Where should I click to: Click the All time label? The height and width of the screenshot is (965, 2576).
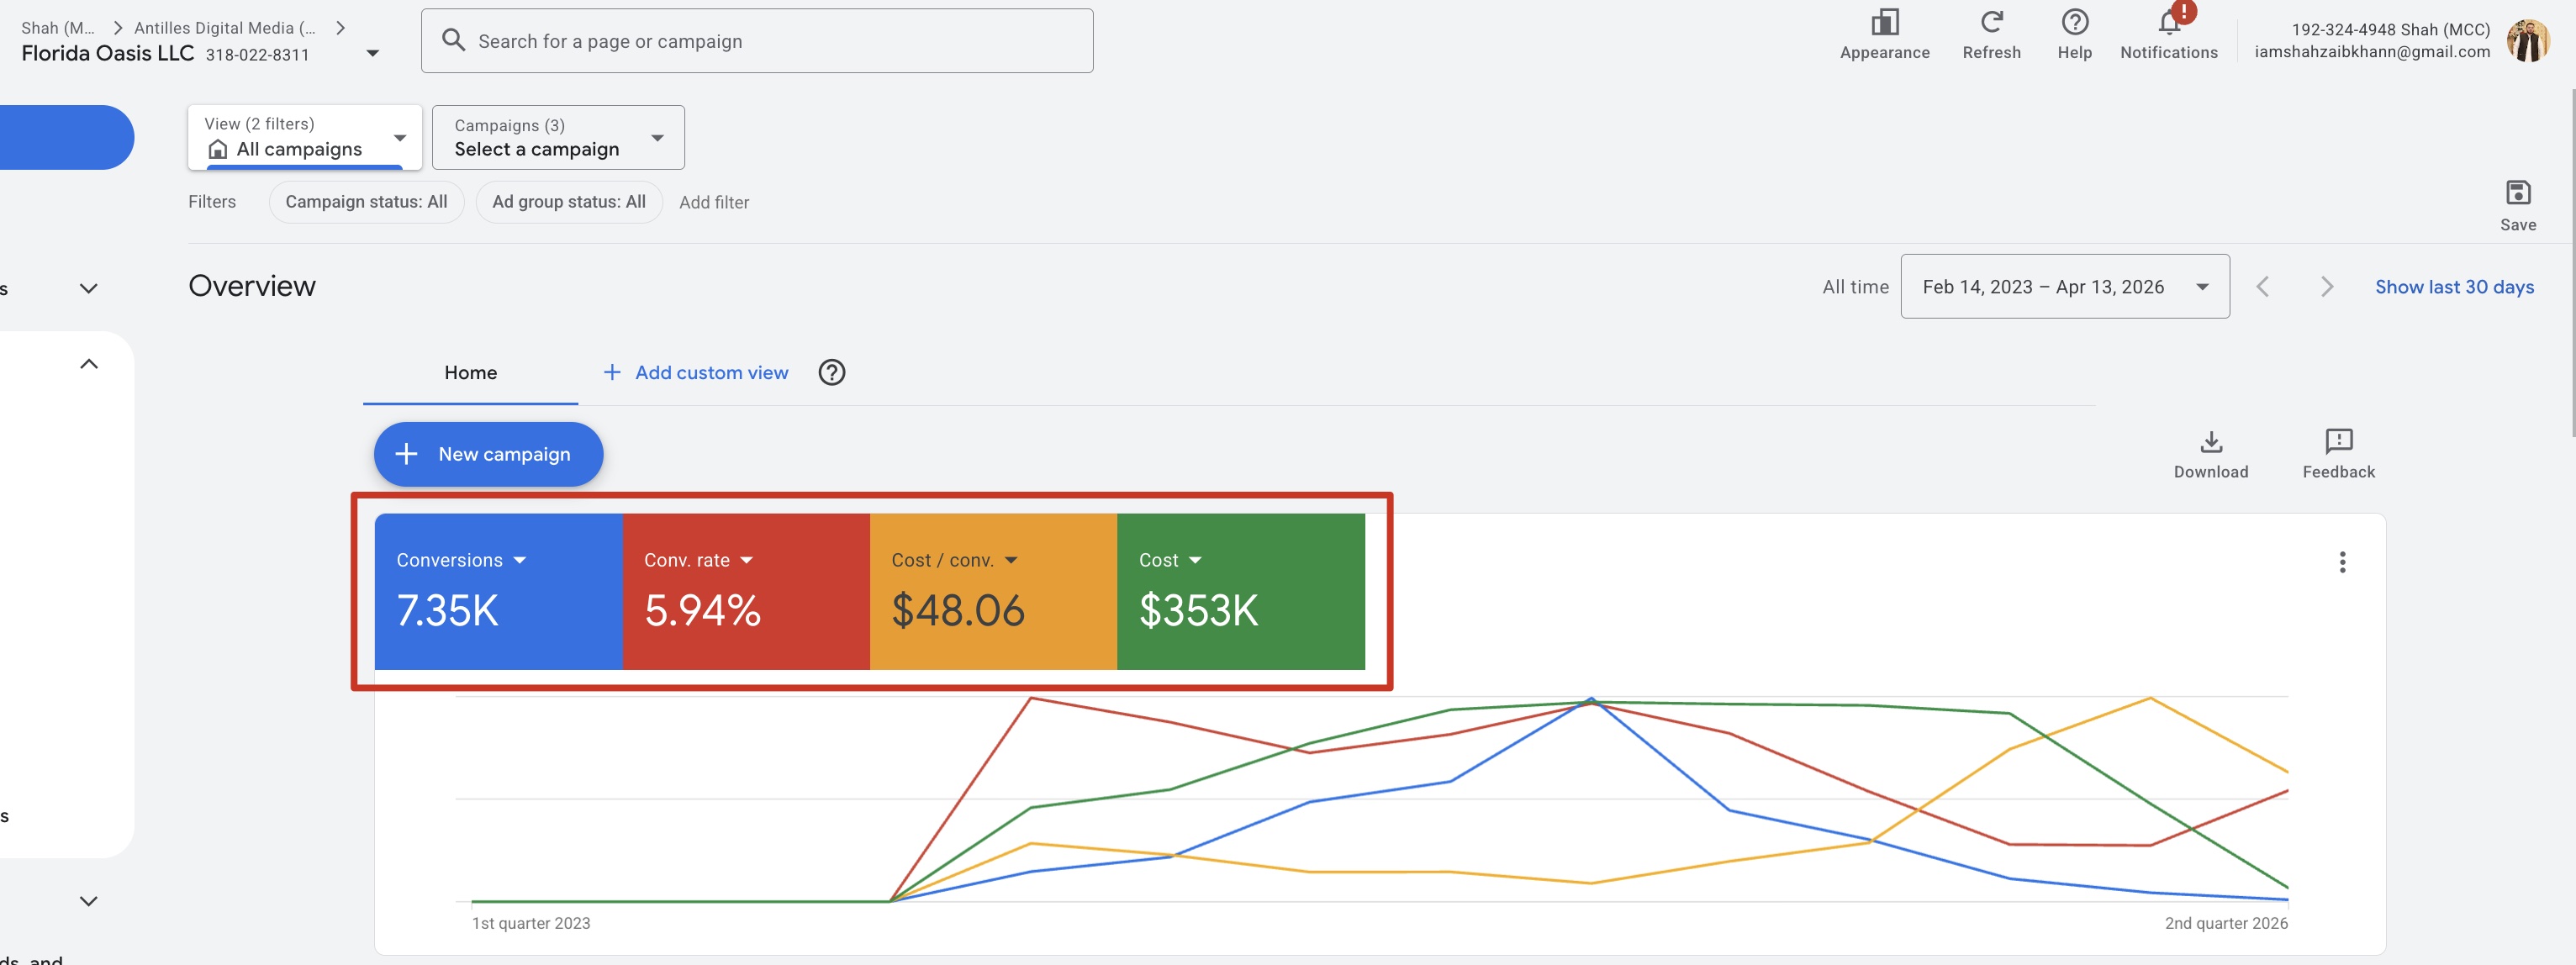pos(1855,287)
